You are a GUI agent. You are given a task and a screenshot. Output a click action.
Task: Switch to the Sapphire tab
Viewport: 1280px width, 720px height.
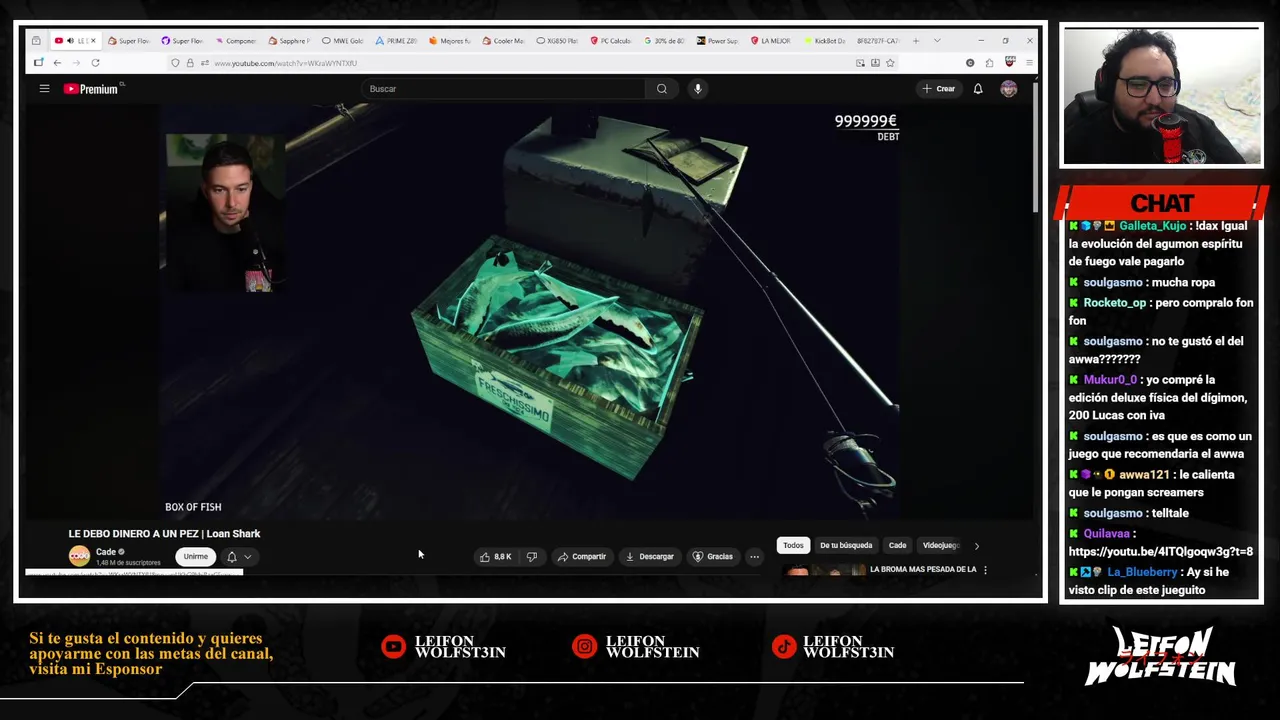(290, 41)
